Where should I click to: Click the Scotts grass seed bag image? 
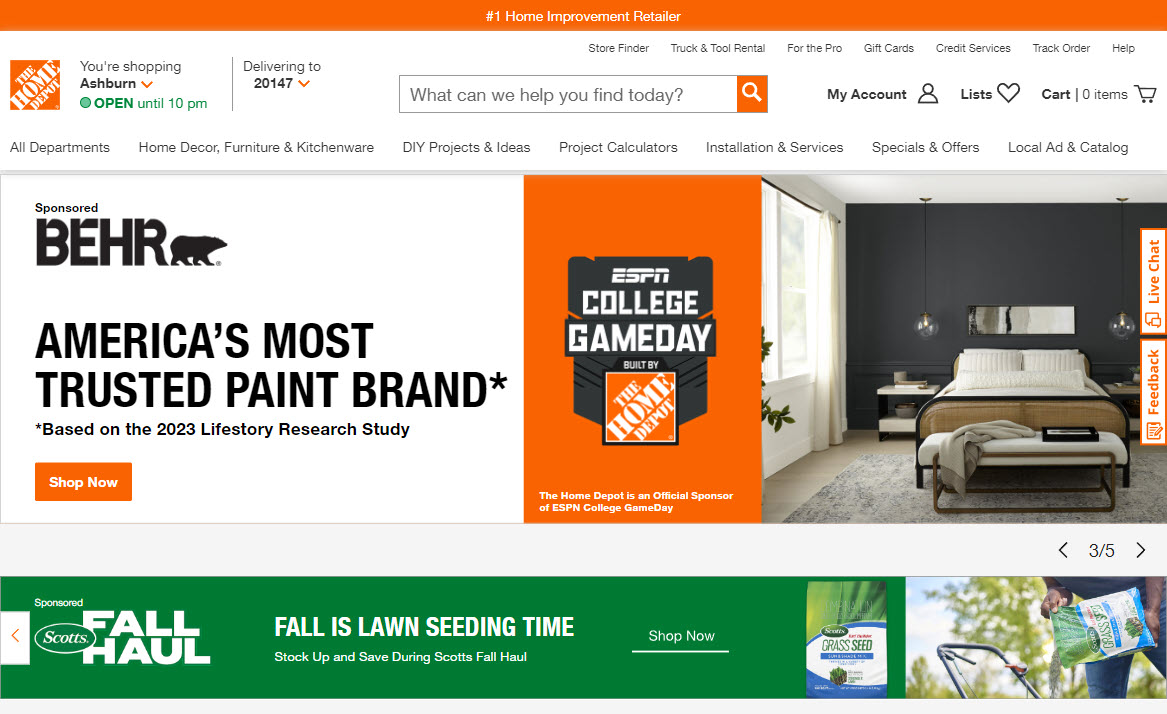coord(847,639)
